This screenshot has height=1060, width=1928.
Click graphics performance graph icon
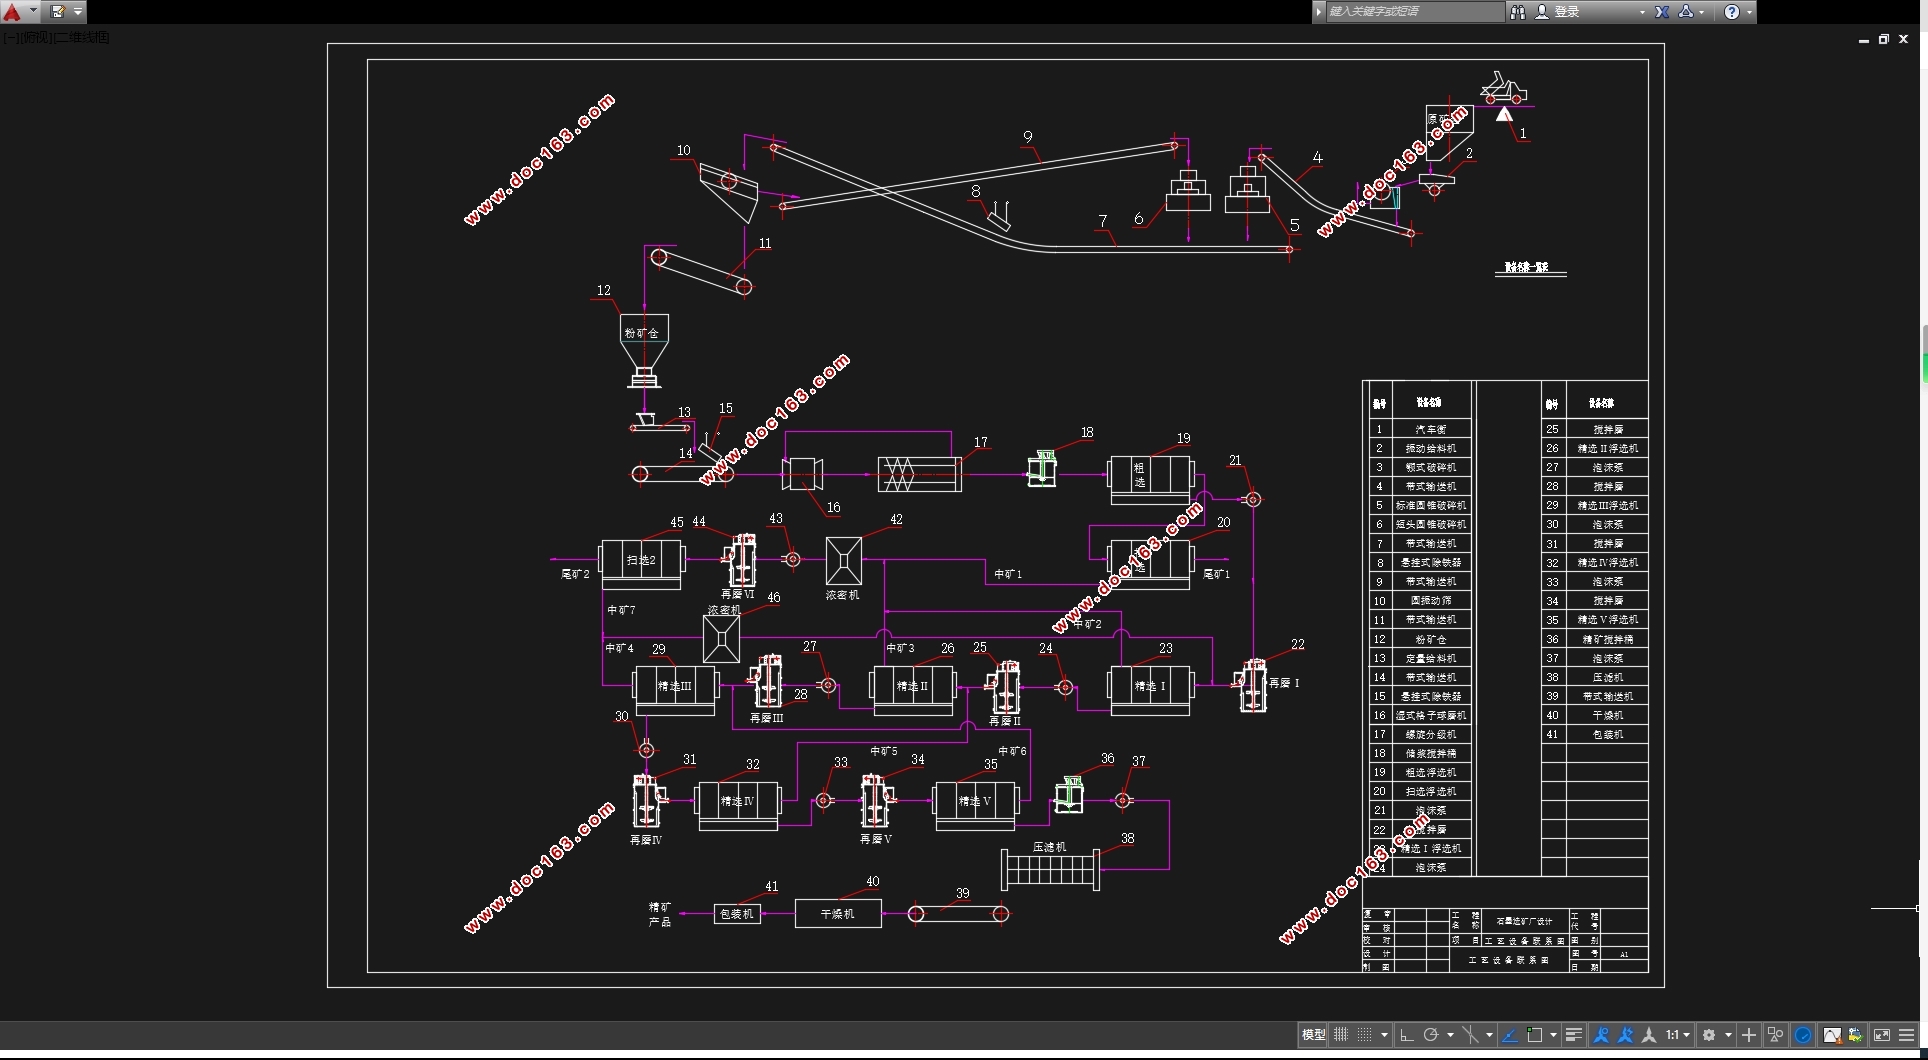[x=1831, y=1035]
